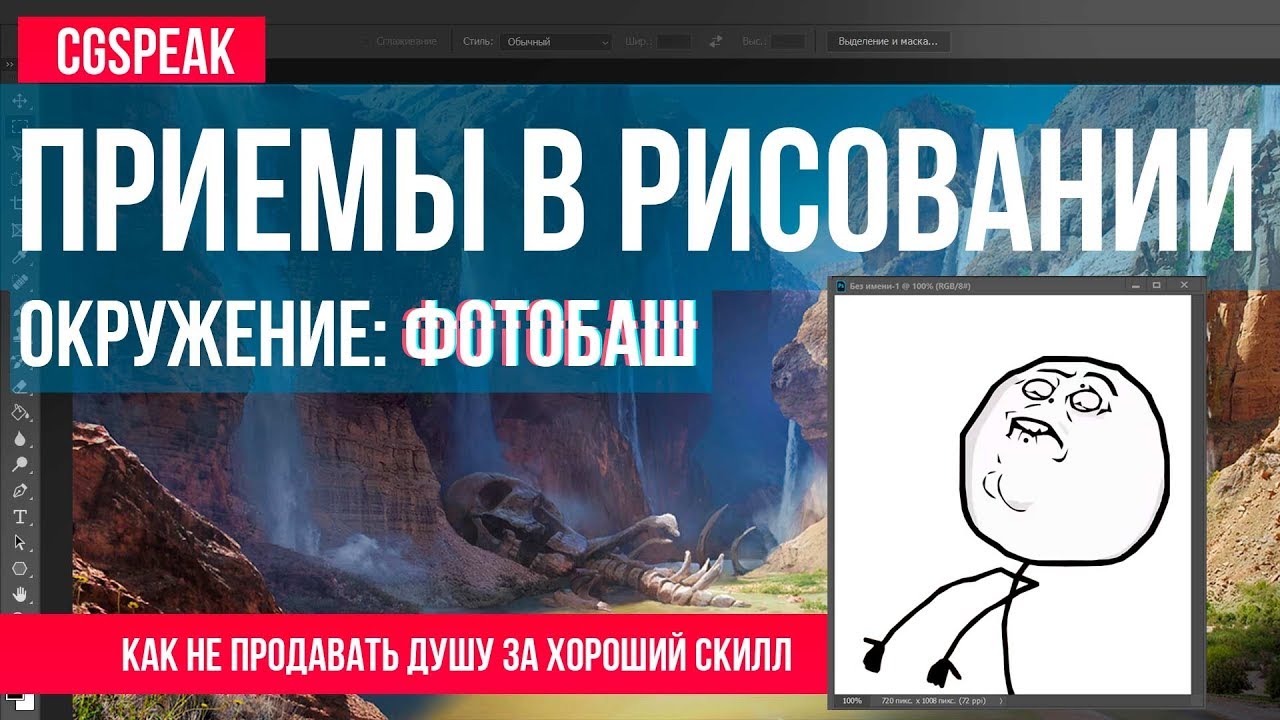The image size is (1280, 720).
Task: Select the Crop tool
Action: [x=19, y=205]
